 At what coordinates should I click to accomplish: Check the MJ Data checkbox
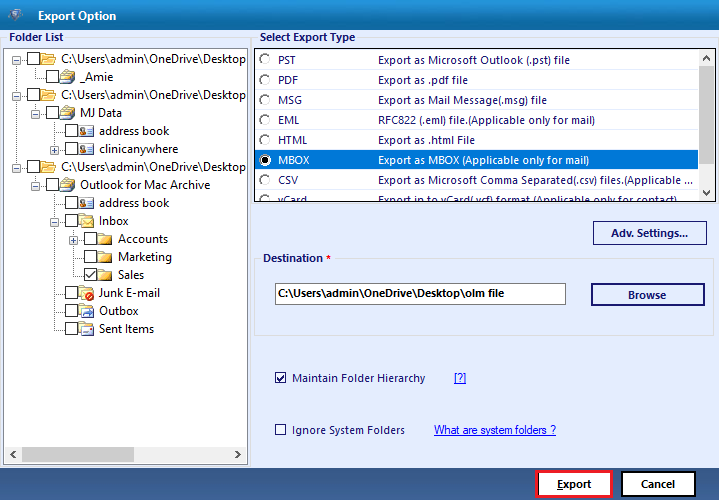pos(52,112)
